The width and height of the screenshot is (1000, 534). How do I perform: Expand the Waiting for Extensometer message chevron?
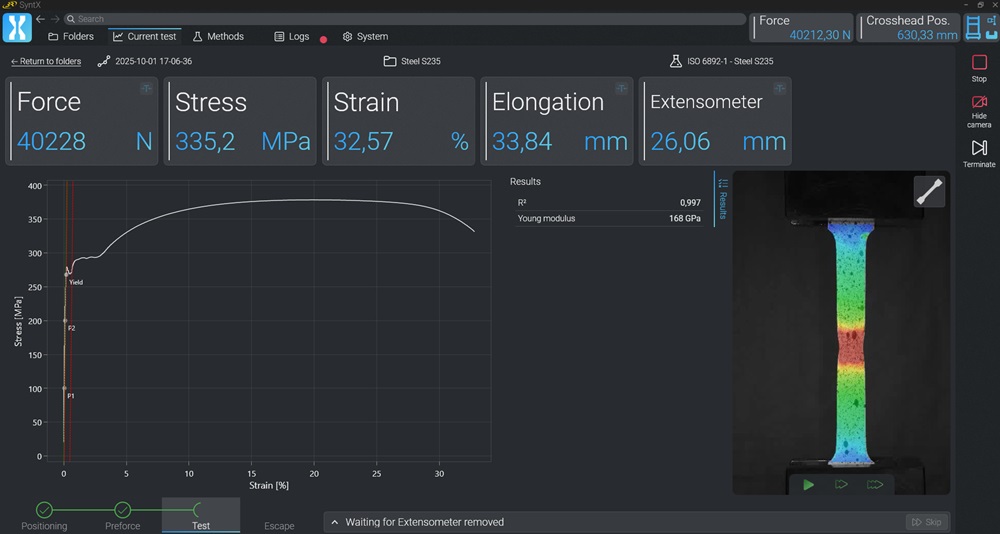(333, 522)
